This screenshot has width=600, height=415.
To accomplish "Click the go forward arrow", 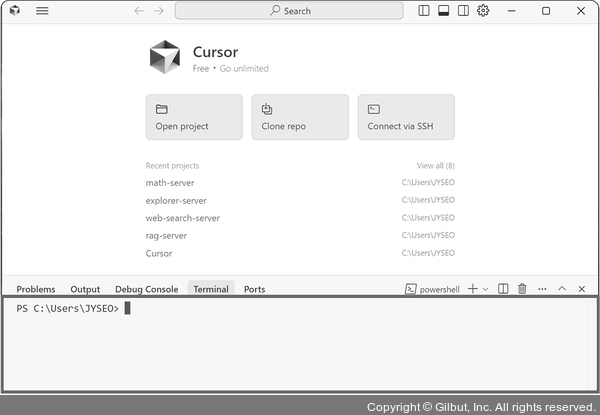I will (x=159, y=11).
